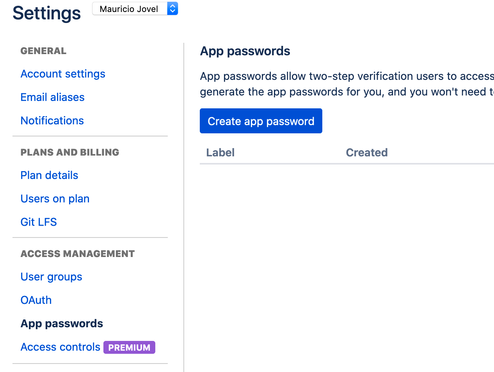Open Notifications settings

click(x=52, y=120)
